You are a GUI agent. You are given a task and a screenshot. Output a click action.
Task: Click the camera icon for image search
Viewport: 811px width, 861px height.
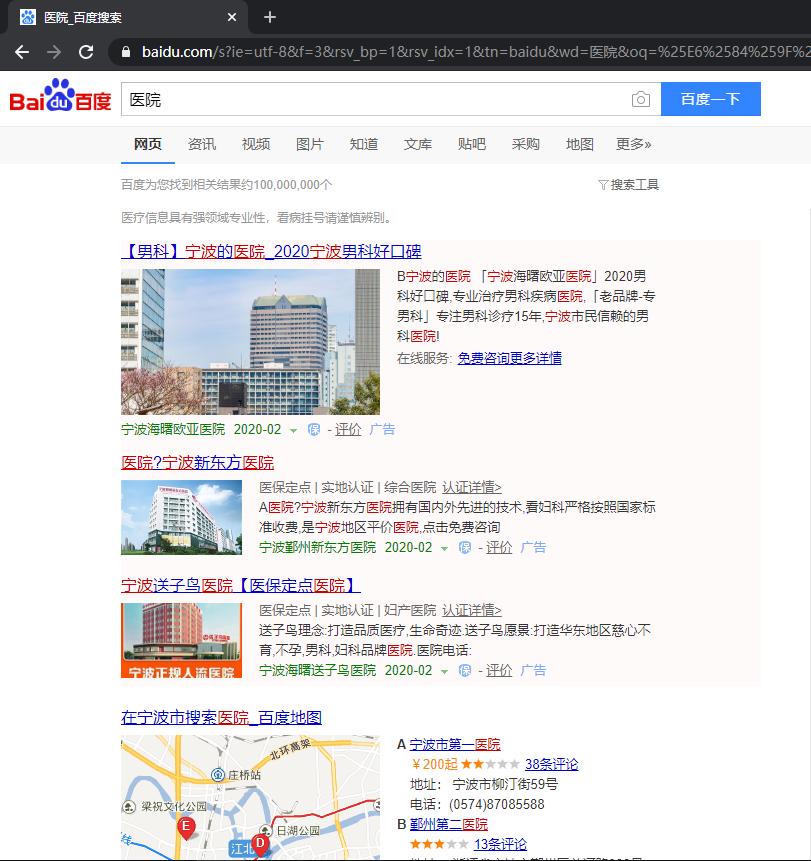[x=641, y=99]
